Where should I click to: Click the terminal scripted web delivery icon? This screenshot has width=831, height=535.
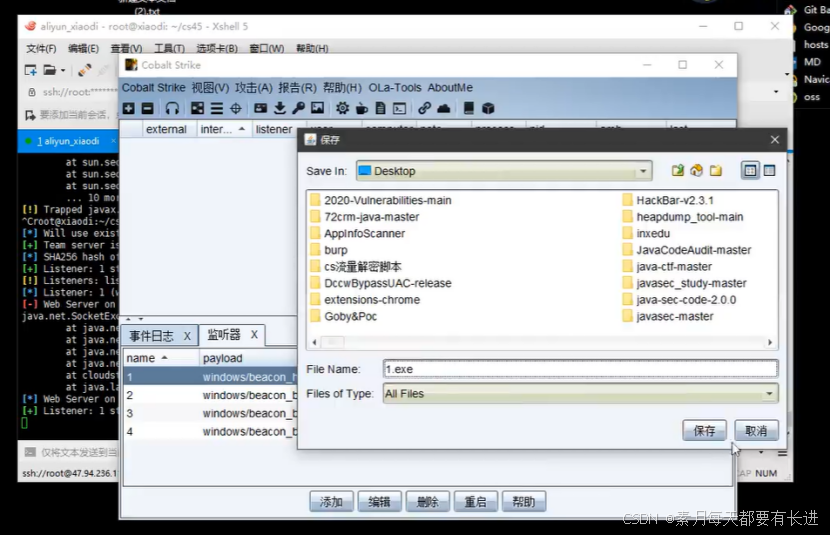point(400,109)
